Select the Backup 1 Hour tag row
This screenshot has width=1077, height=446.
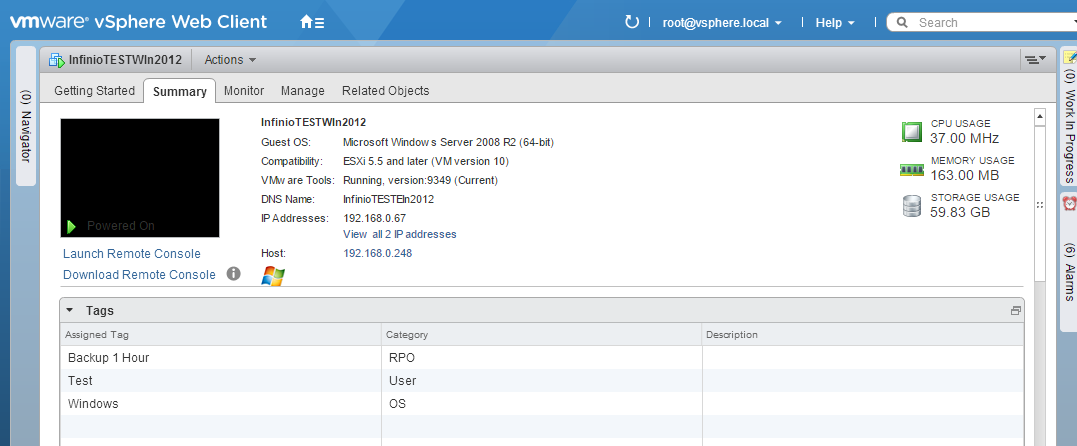542,357
